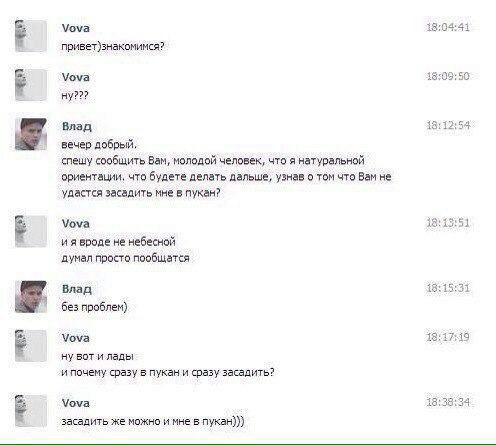Open Влад's avatar next to "без проблем)"
This screenshot has width=496, height=445.
click(31, 297)
